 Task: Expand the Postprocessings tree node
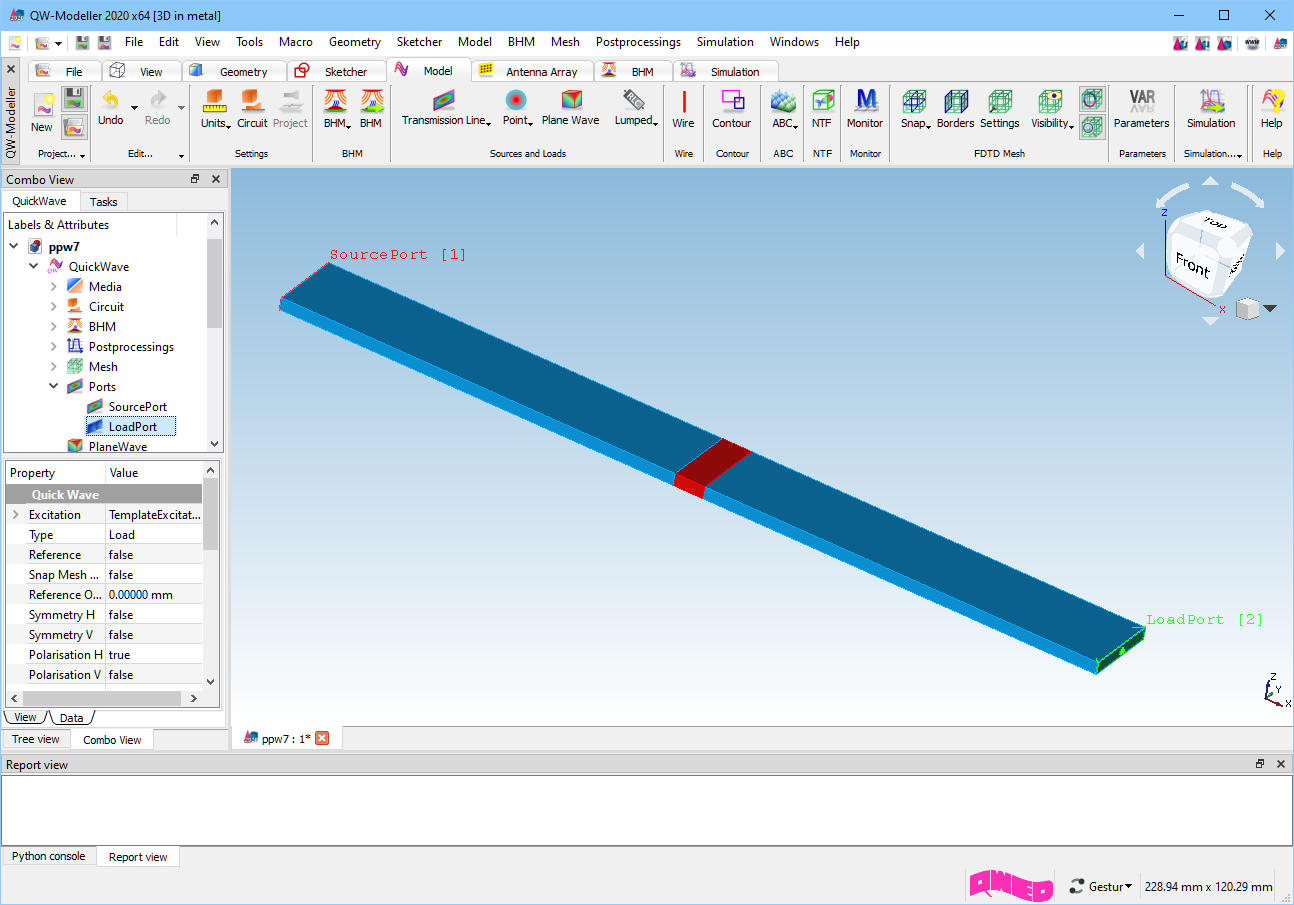(54, 347)
